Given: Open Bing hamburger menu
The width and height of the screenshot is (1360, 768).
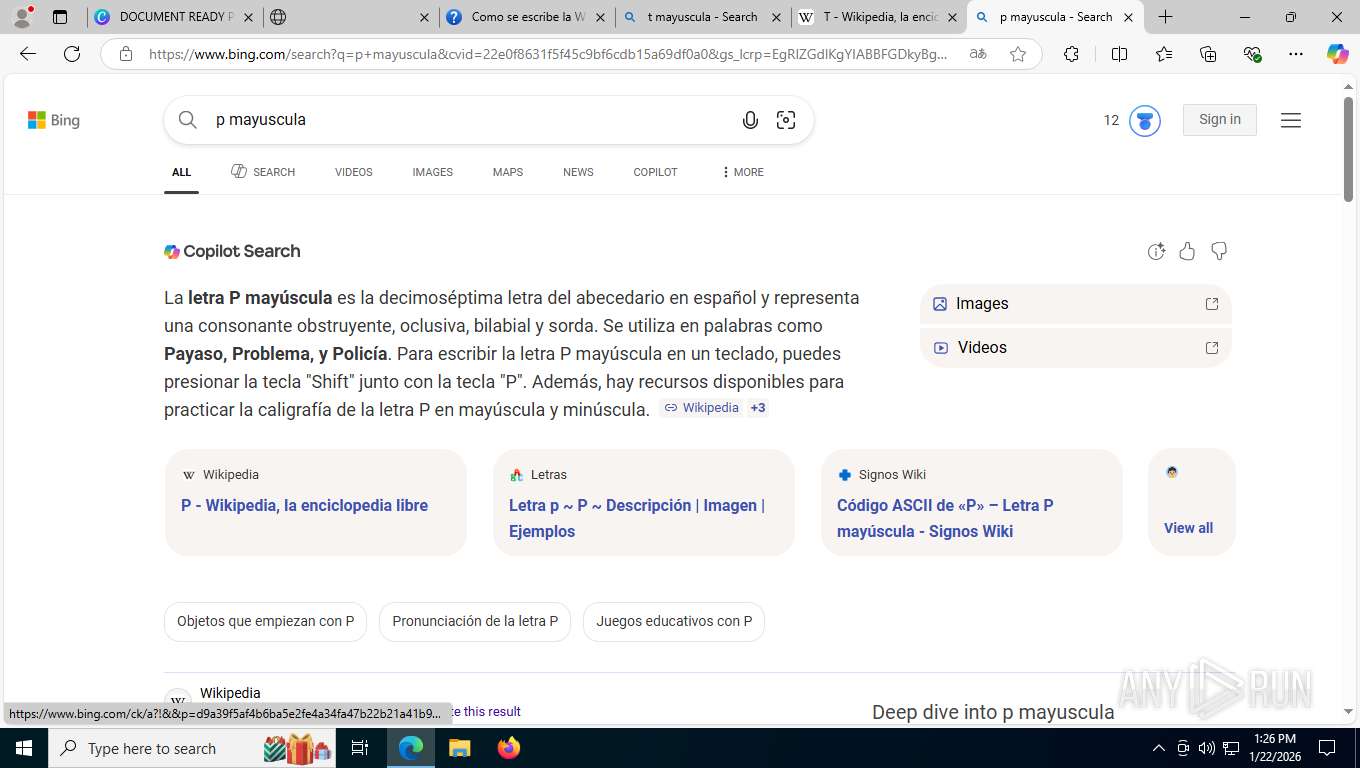Looking at the screenshot, I should pyautogui.click(x=1291, y=120).
